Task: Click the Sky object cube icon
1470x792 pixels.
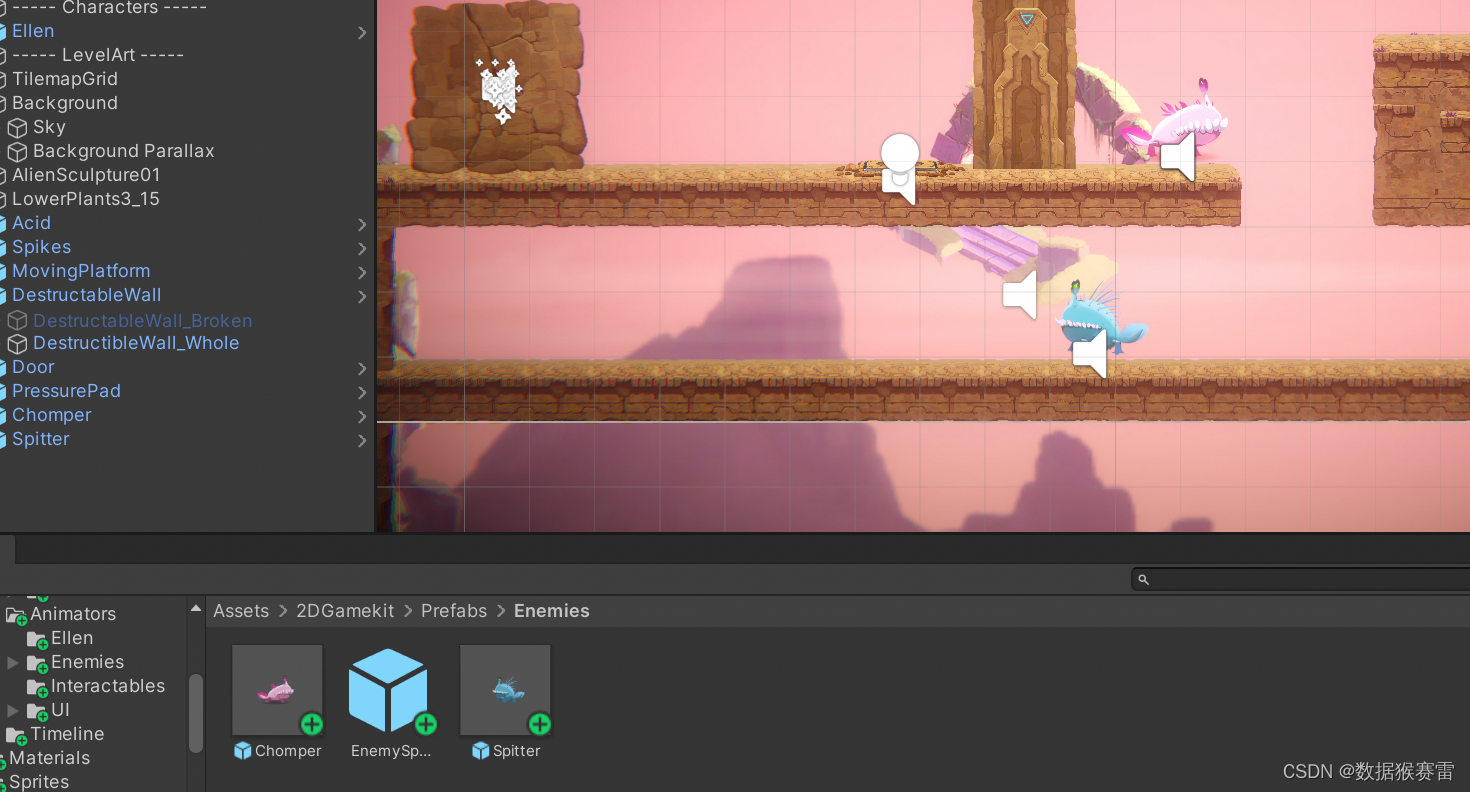Action: tap(17, 128)
